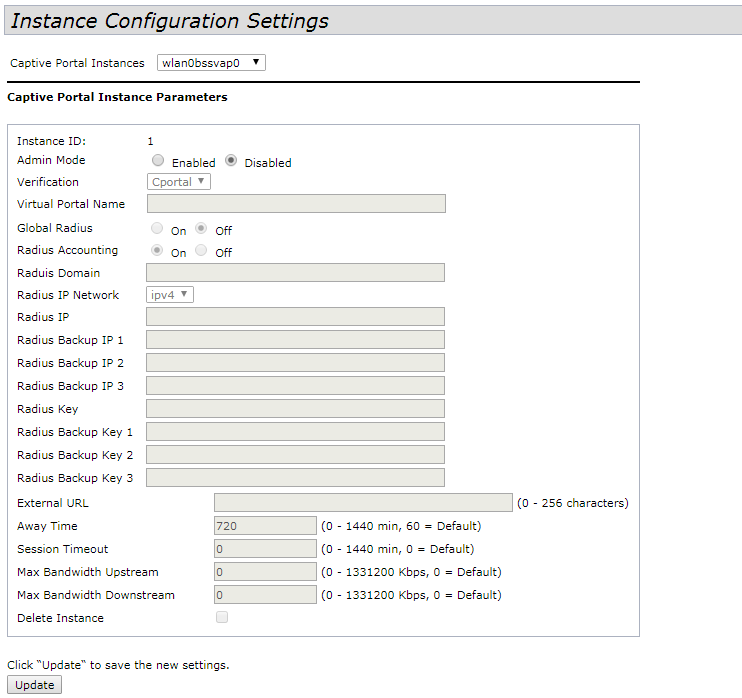Focus the Session Timeout field
The height and width of the screenshot is (698, 742).
(265, 549)
